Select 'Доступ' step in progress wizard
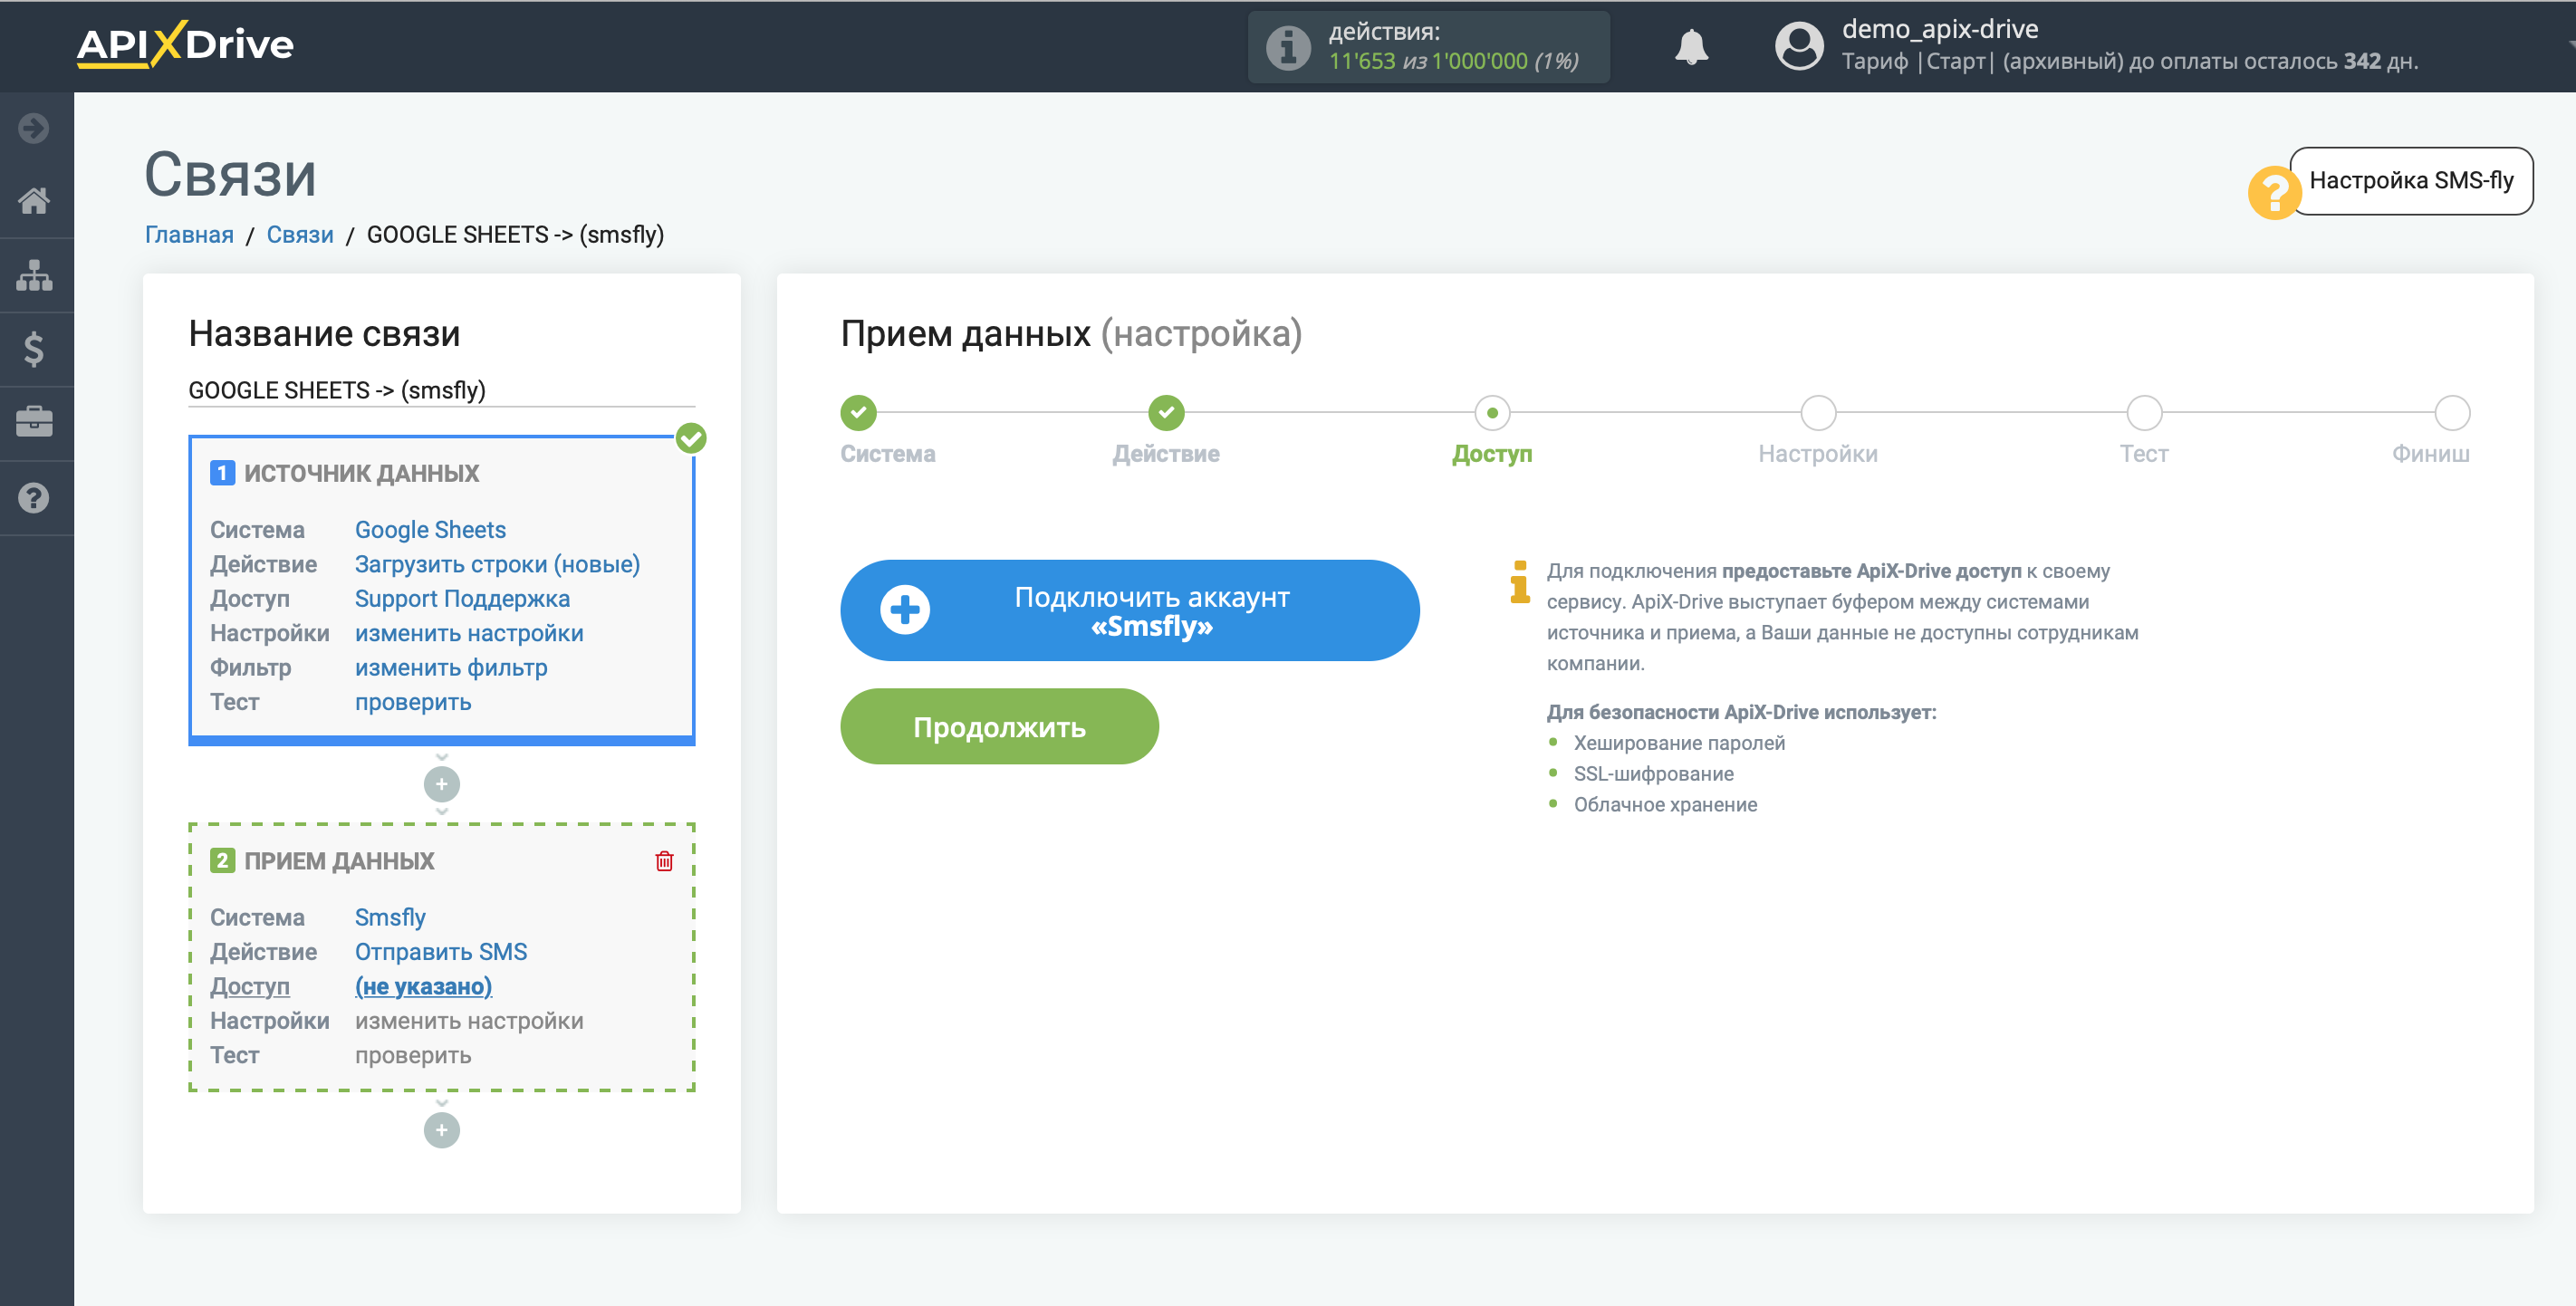Viewport: 2576px width, 1306px height. (x=1492, y=412)
